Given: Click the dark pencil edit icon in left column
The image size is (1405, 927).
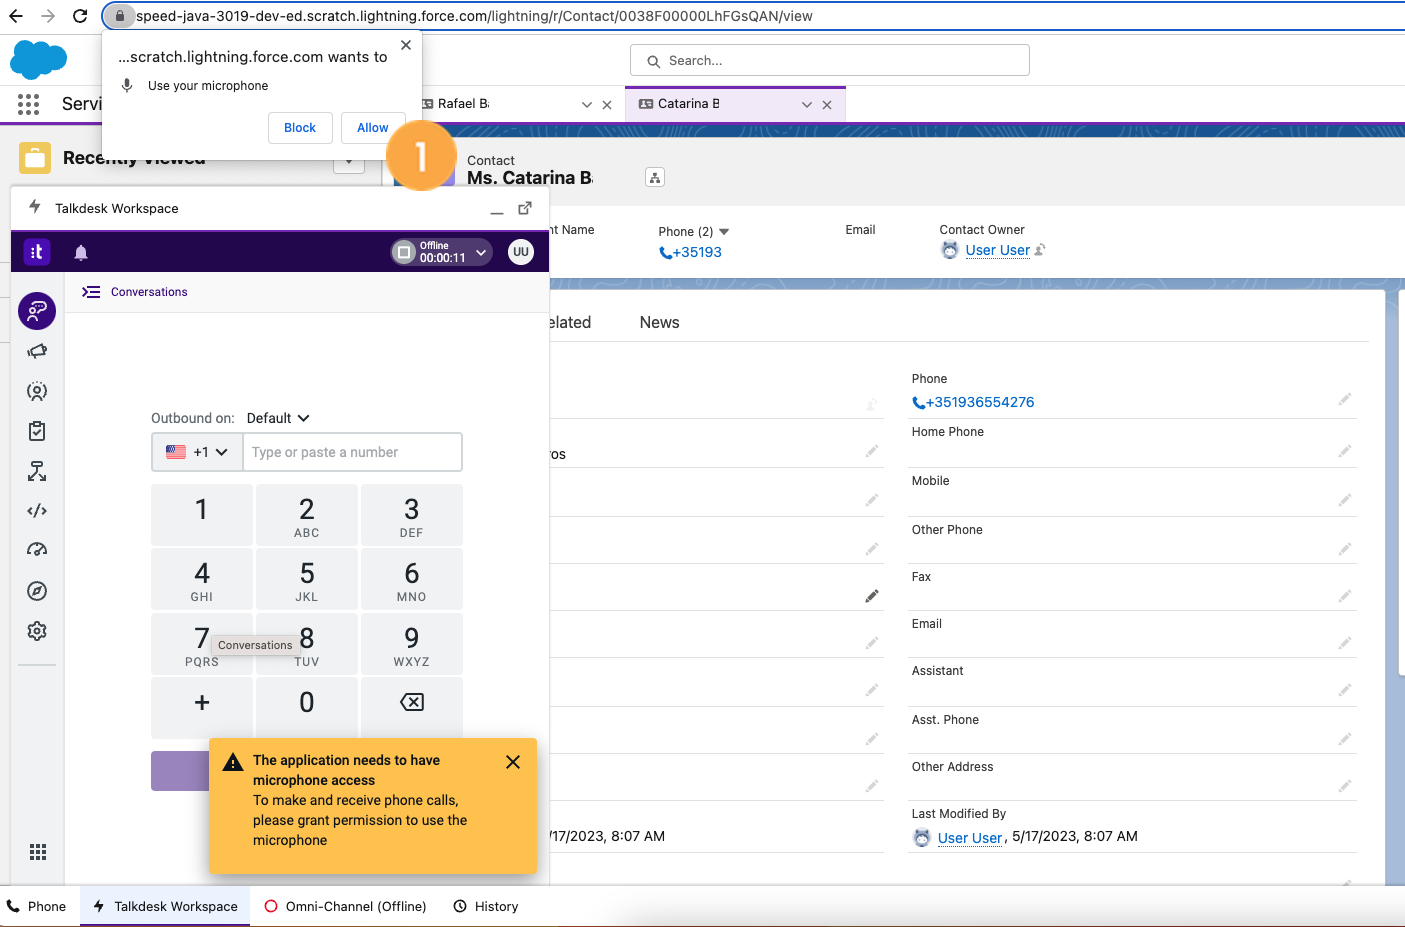Looking at the screenshot, I should tap(872, 596).
